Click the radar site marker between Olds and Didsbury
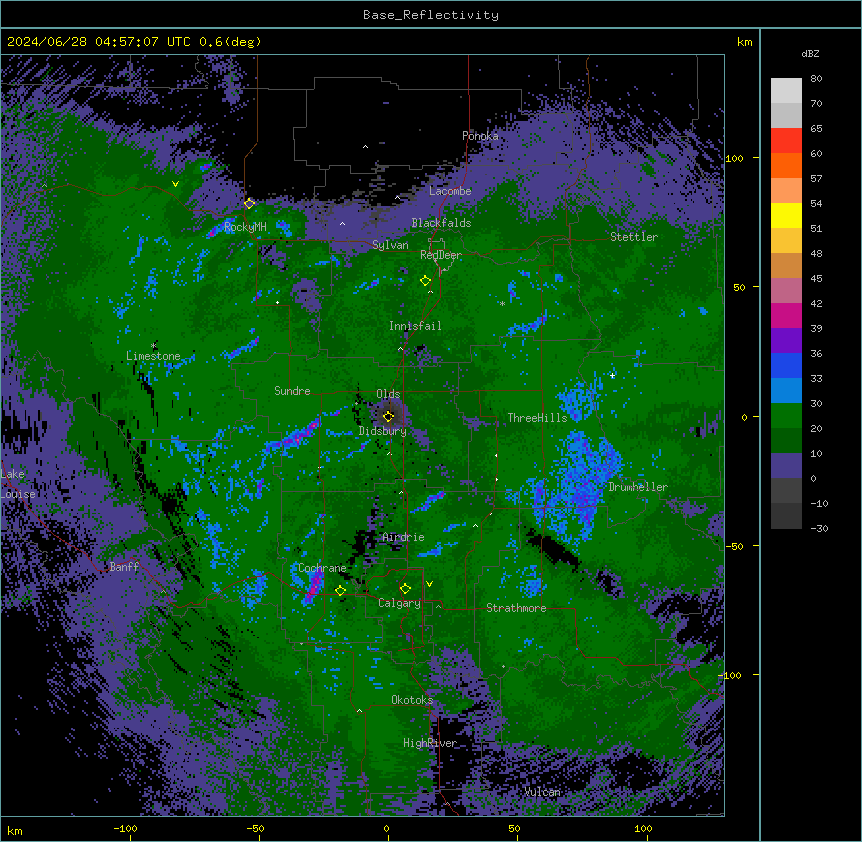 (x=388, y=416)
